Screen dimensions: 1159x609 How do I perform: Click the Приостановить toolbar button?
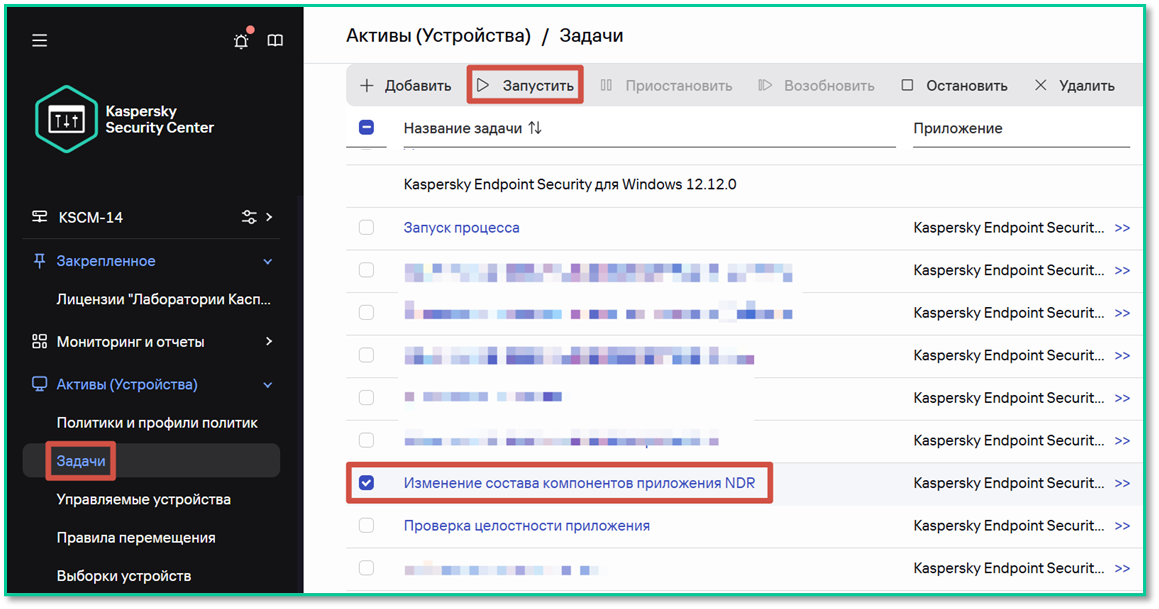(x=666, y=86)
